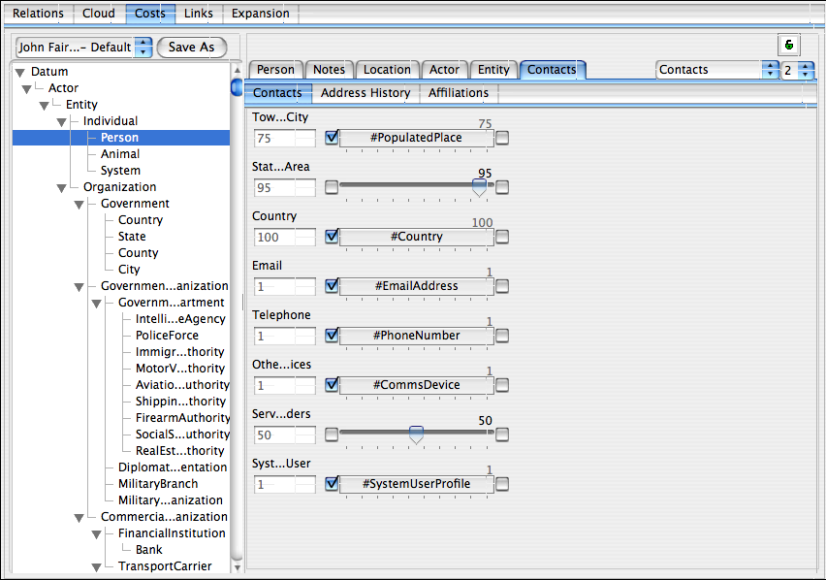
Task: Collapse the Entity tree node
Action: coord(44,106)
